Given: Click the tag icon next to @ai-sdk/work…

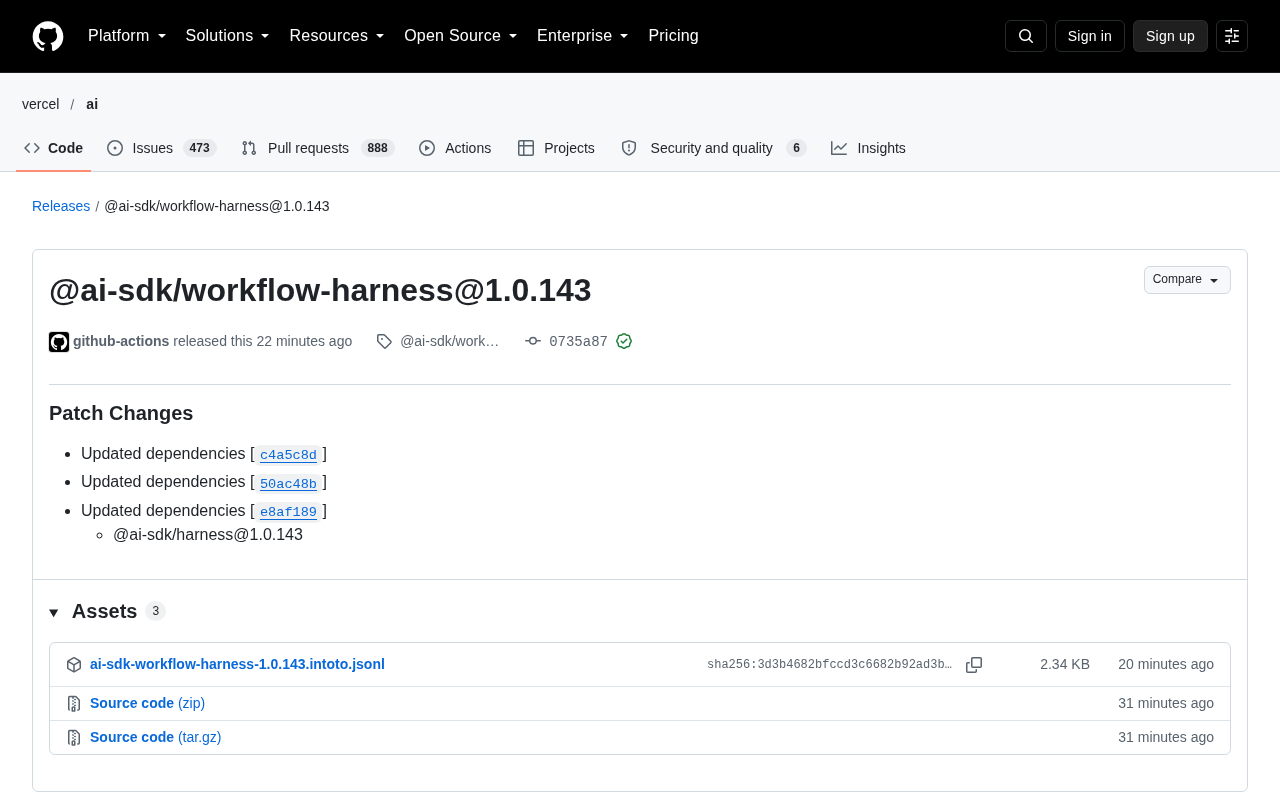Looking at the screenshot, I should tap(384, 341).
